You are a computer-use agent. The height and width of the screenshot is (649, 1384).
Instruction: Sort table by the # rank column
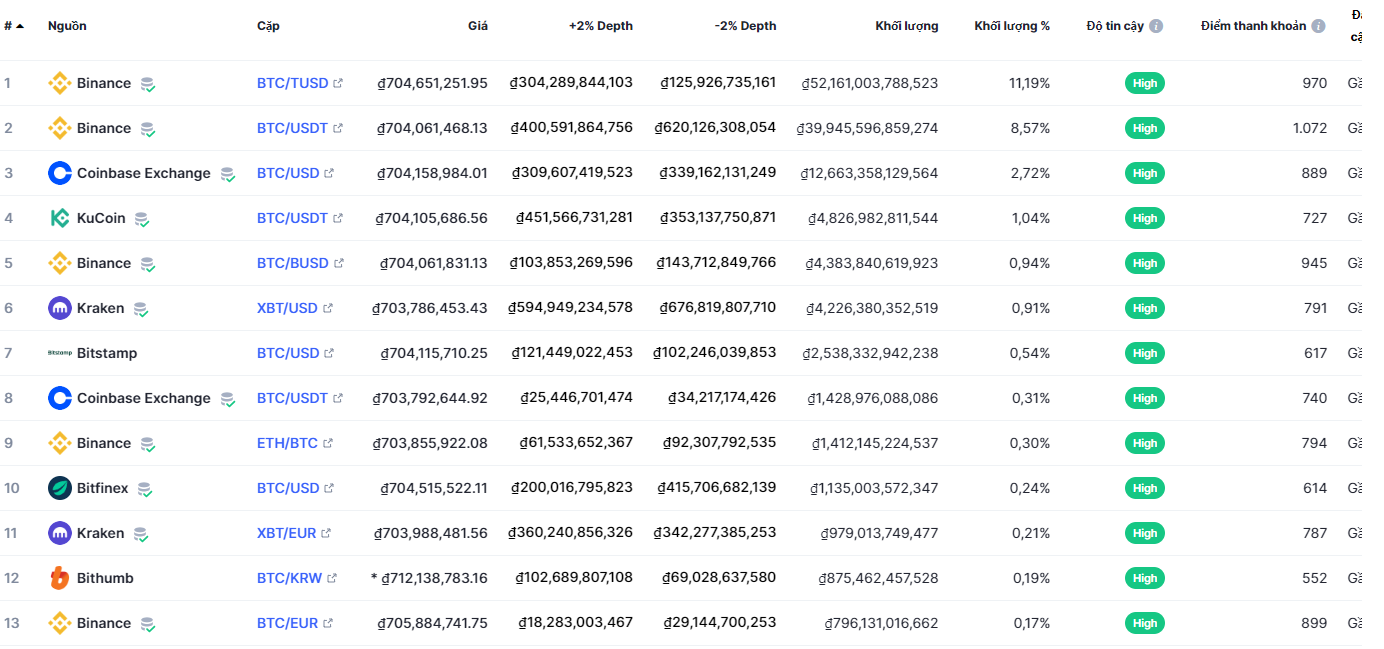click(13, 26)
